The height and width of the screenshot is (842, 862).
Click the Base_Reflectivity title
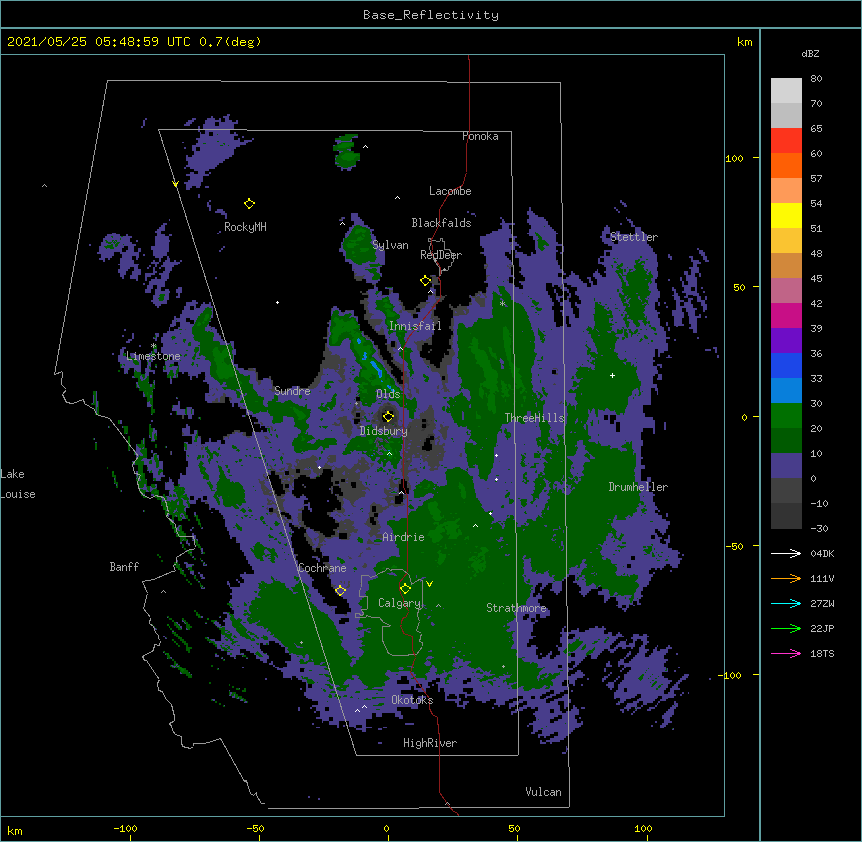pyautogui.click(x=431, y=15)
